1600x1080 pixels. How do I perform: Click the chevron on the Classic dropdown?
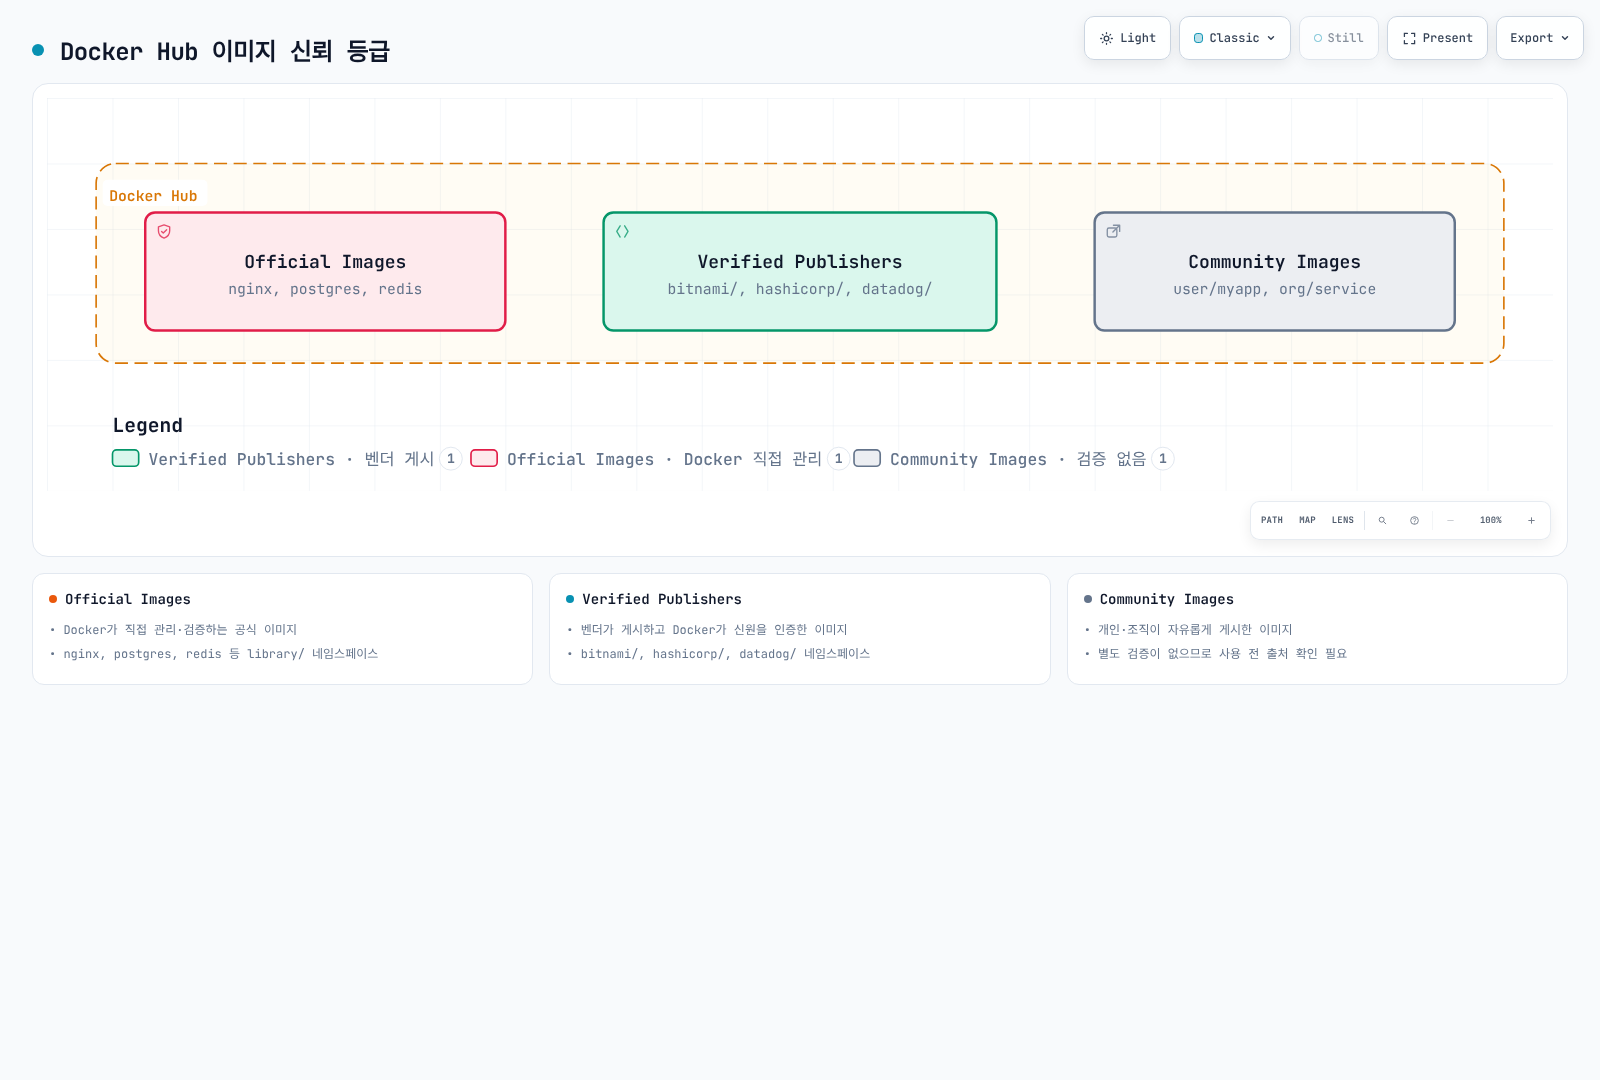pyautogui.click(x=1271, y=38)
